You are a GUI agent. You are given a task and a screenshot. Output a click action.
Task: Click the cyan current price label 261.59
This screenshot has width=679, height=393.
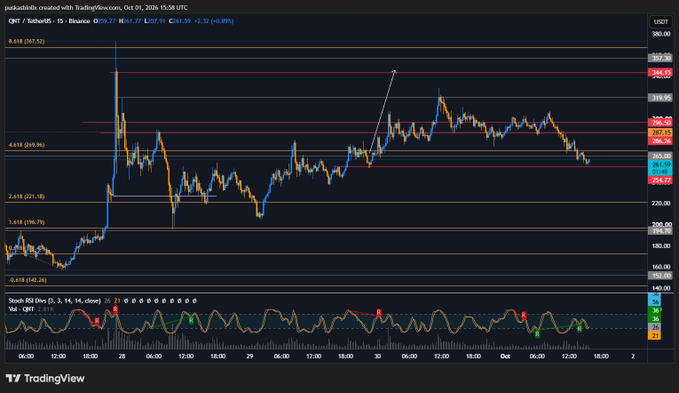point(660,164)
